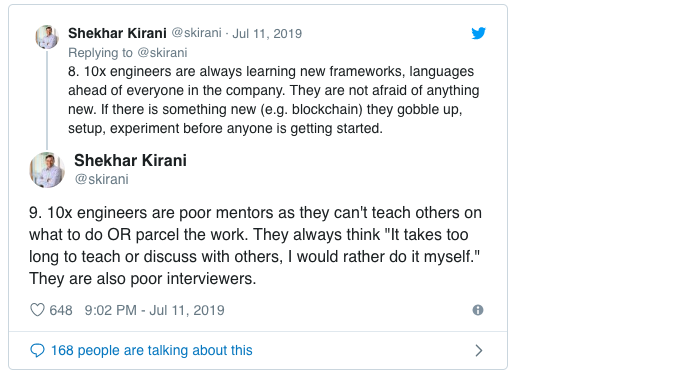Click the speech bubble reply icon
Image resolution: width=679 pixels, height=377 pixels.
click(x=37, y=350)
